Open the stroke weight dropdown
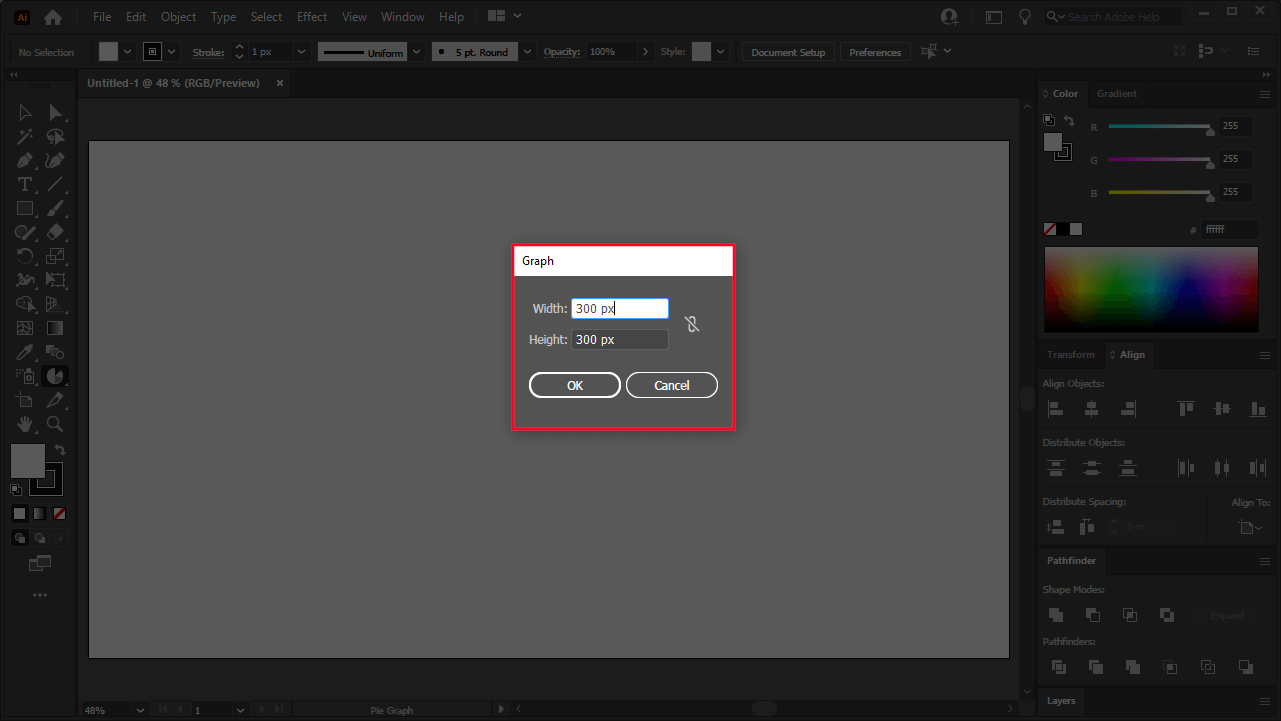 point(302,51)
